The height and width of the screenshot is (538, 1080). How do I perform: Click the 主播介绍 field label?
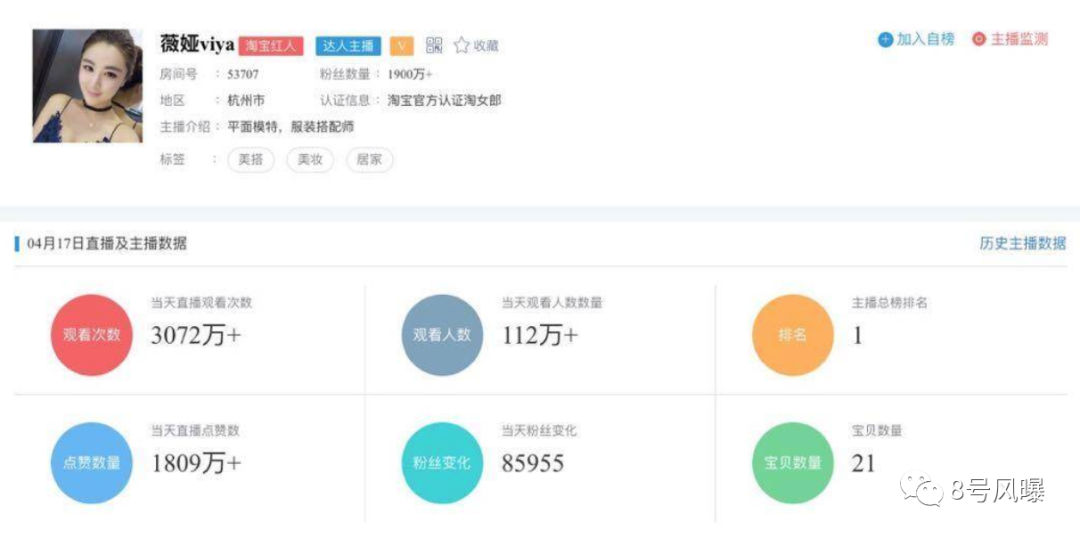[x=185, y=127]
